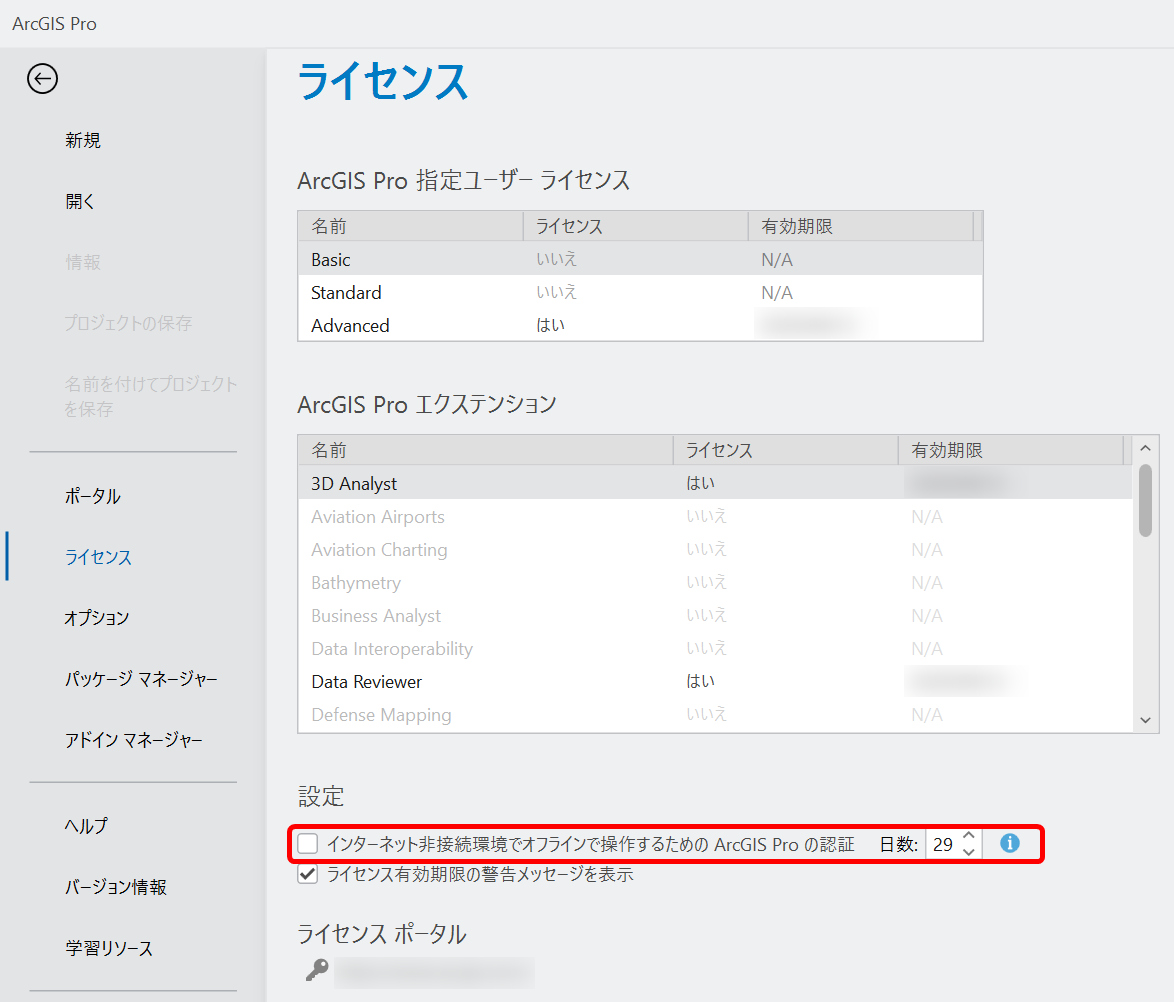
Task: Click the back arrow icon
Action: 42,79
